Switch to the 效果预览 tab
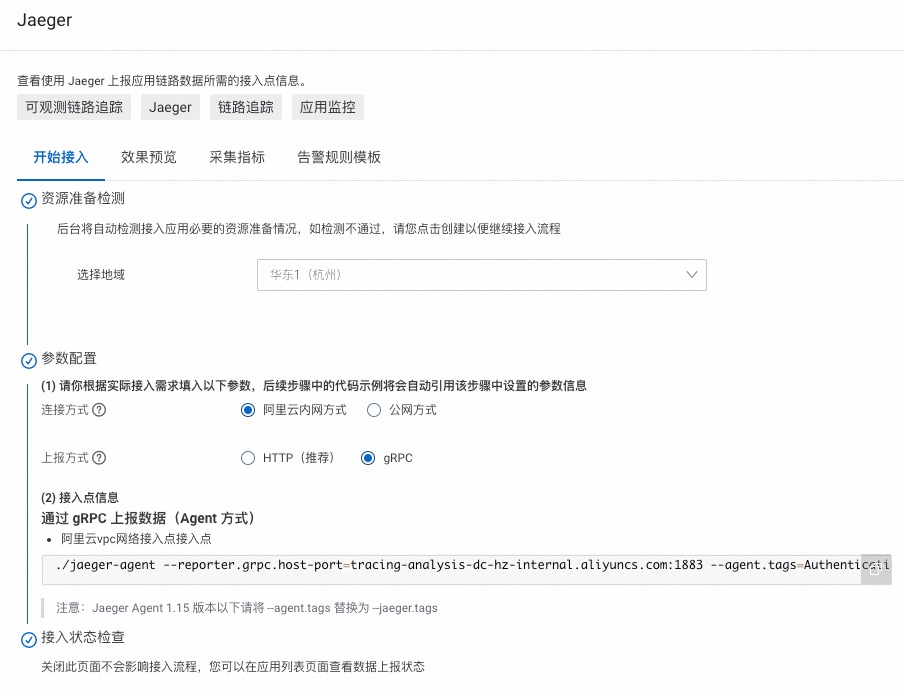The height and width of the screenshot is (690, 904). [x=149, y=157]
